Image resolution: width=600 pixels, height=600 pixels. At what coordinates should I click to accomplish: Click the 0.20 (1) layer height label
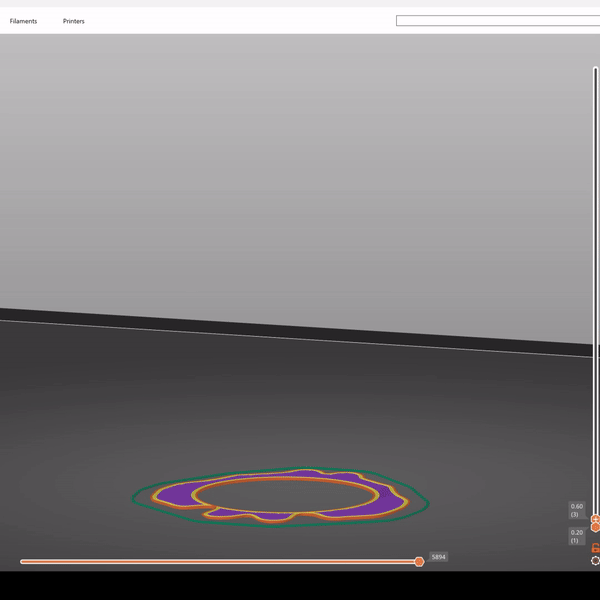577,536
